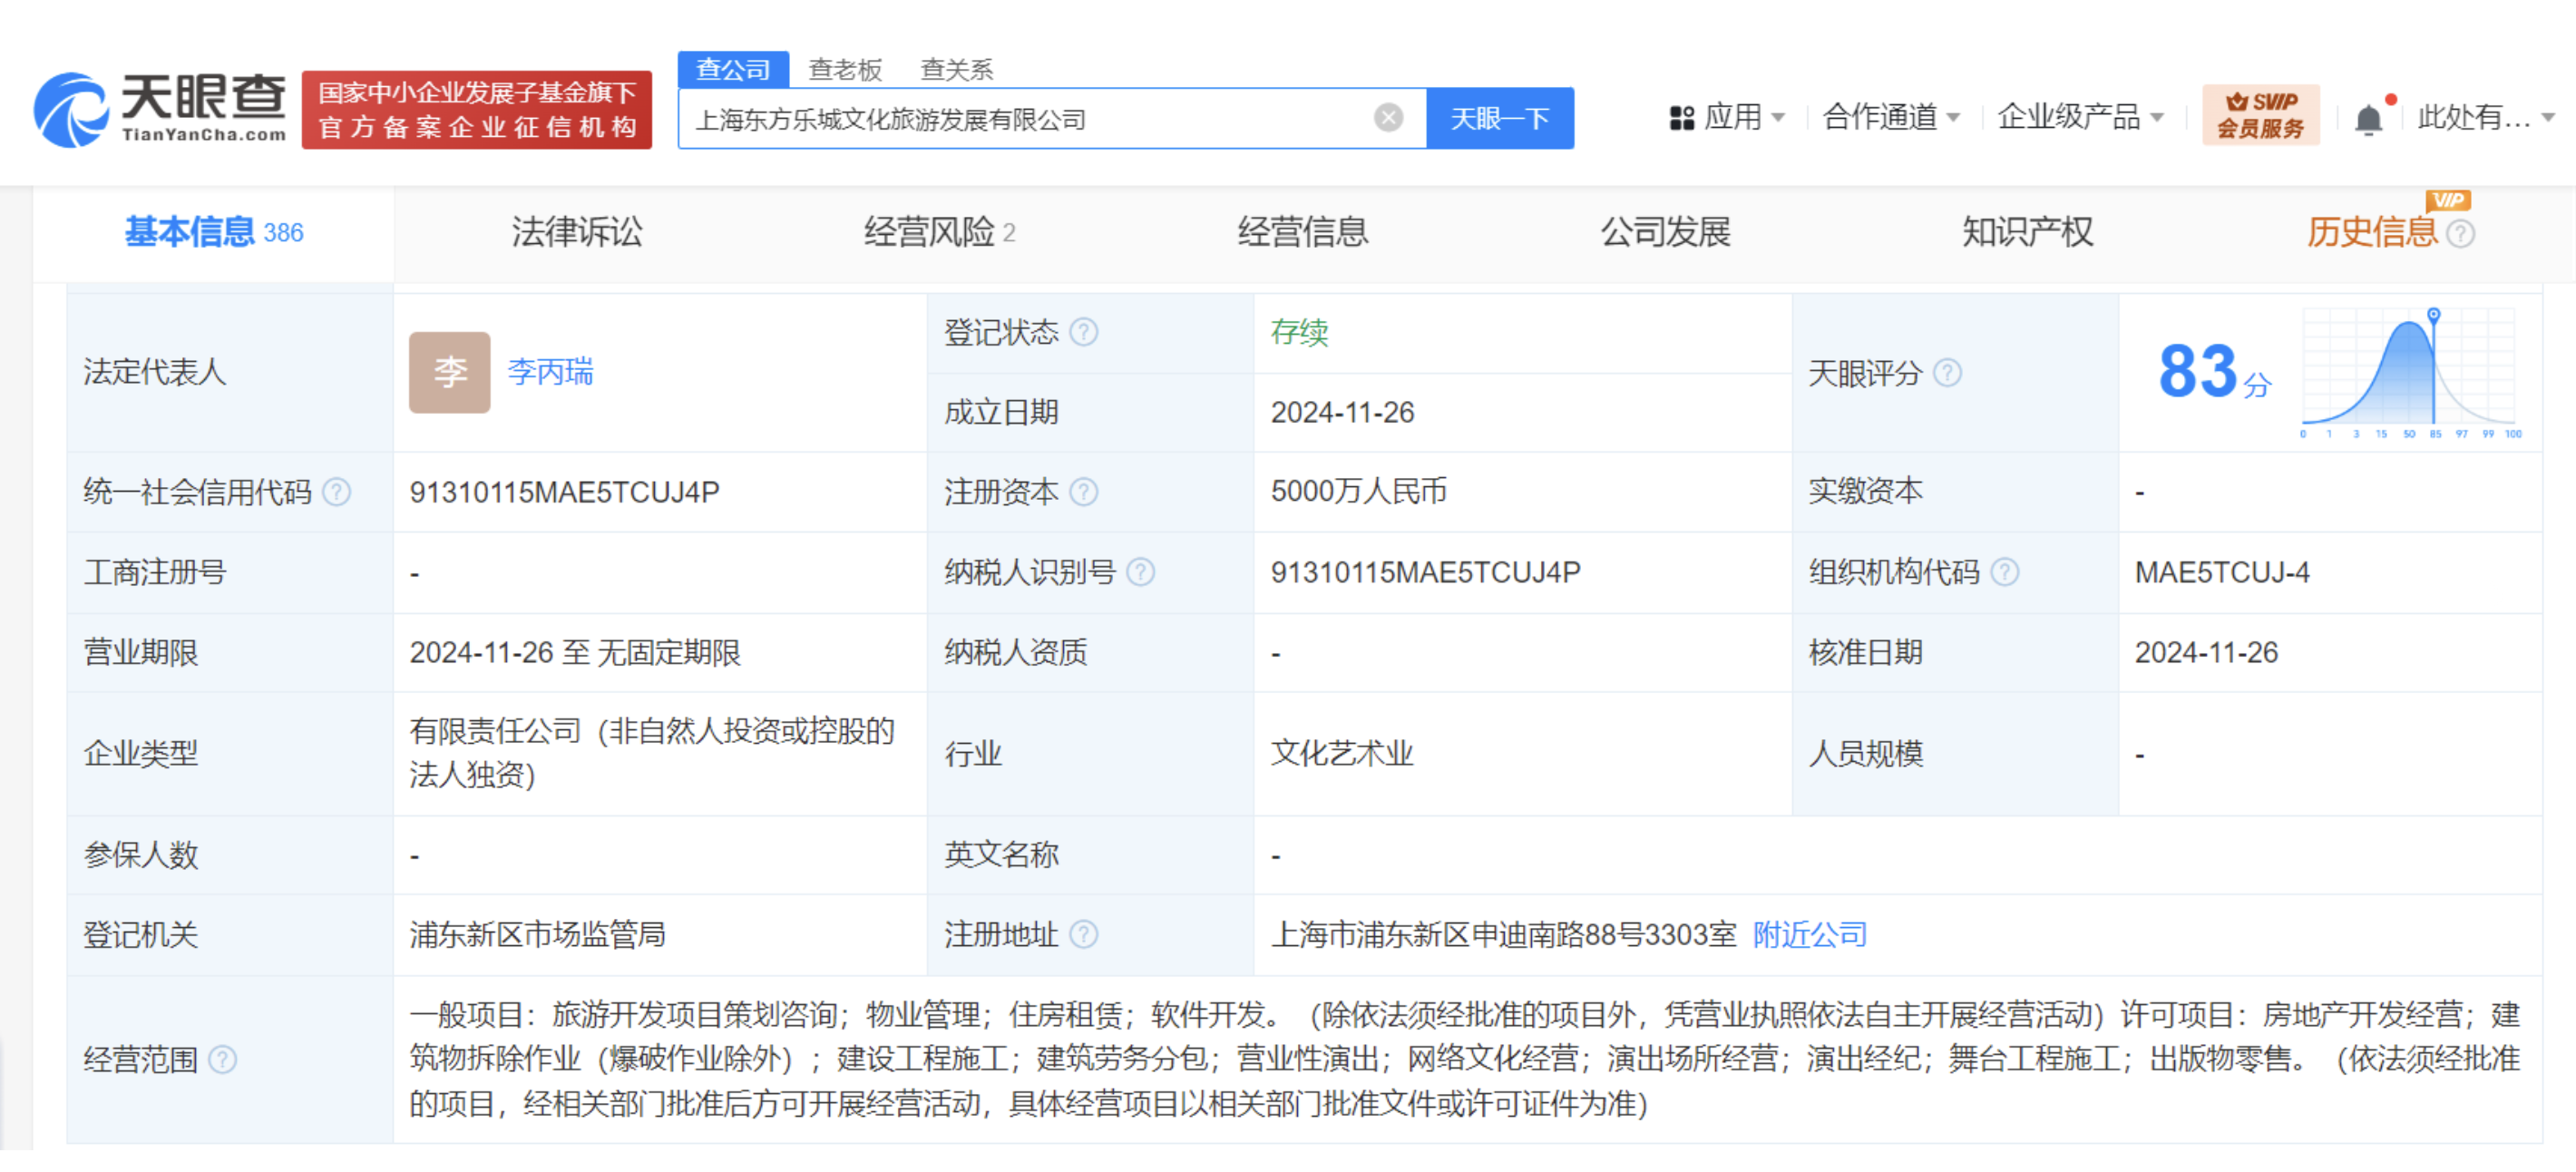Click help icon beside 注册地址
Viewport: 2576px width, 1172px height.
click(1083, 935)
